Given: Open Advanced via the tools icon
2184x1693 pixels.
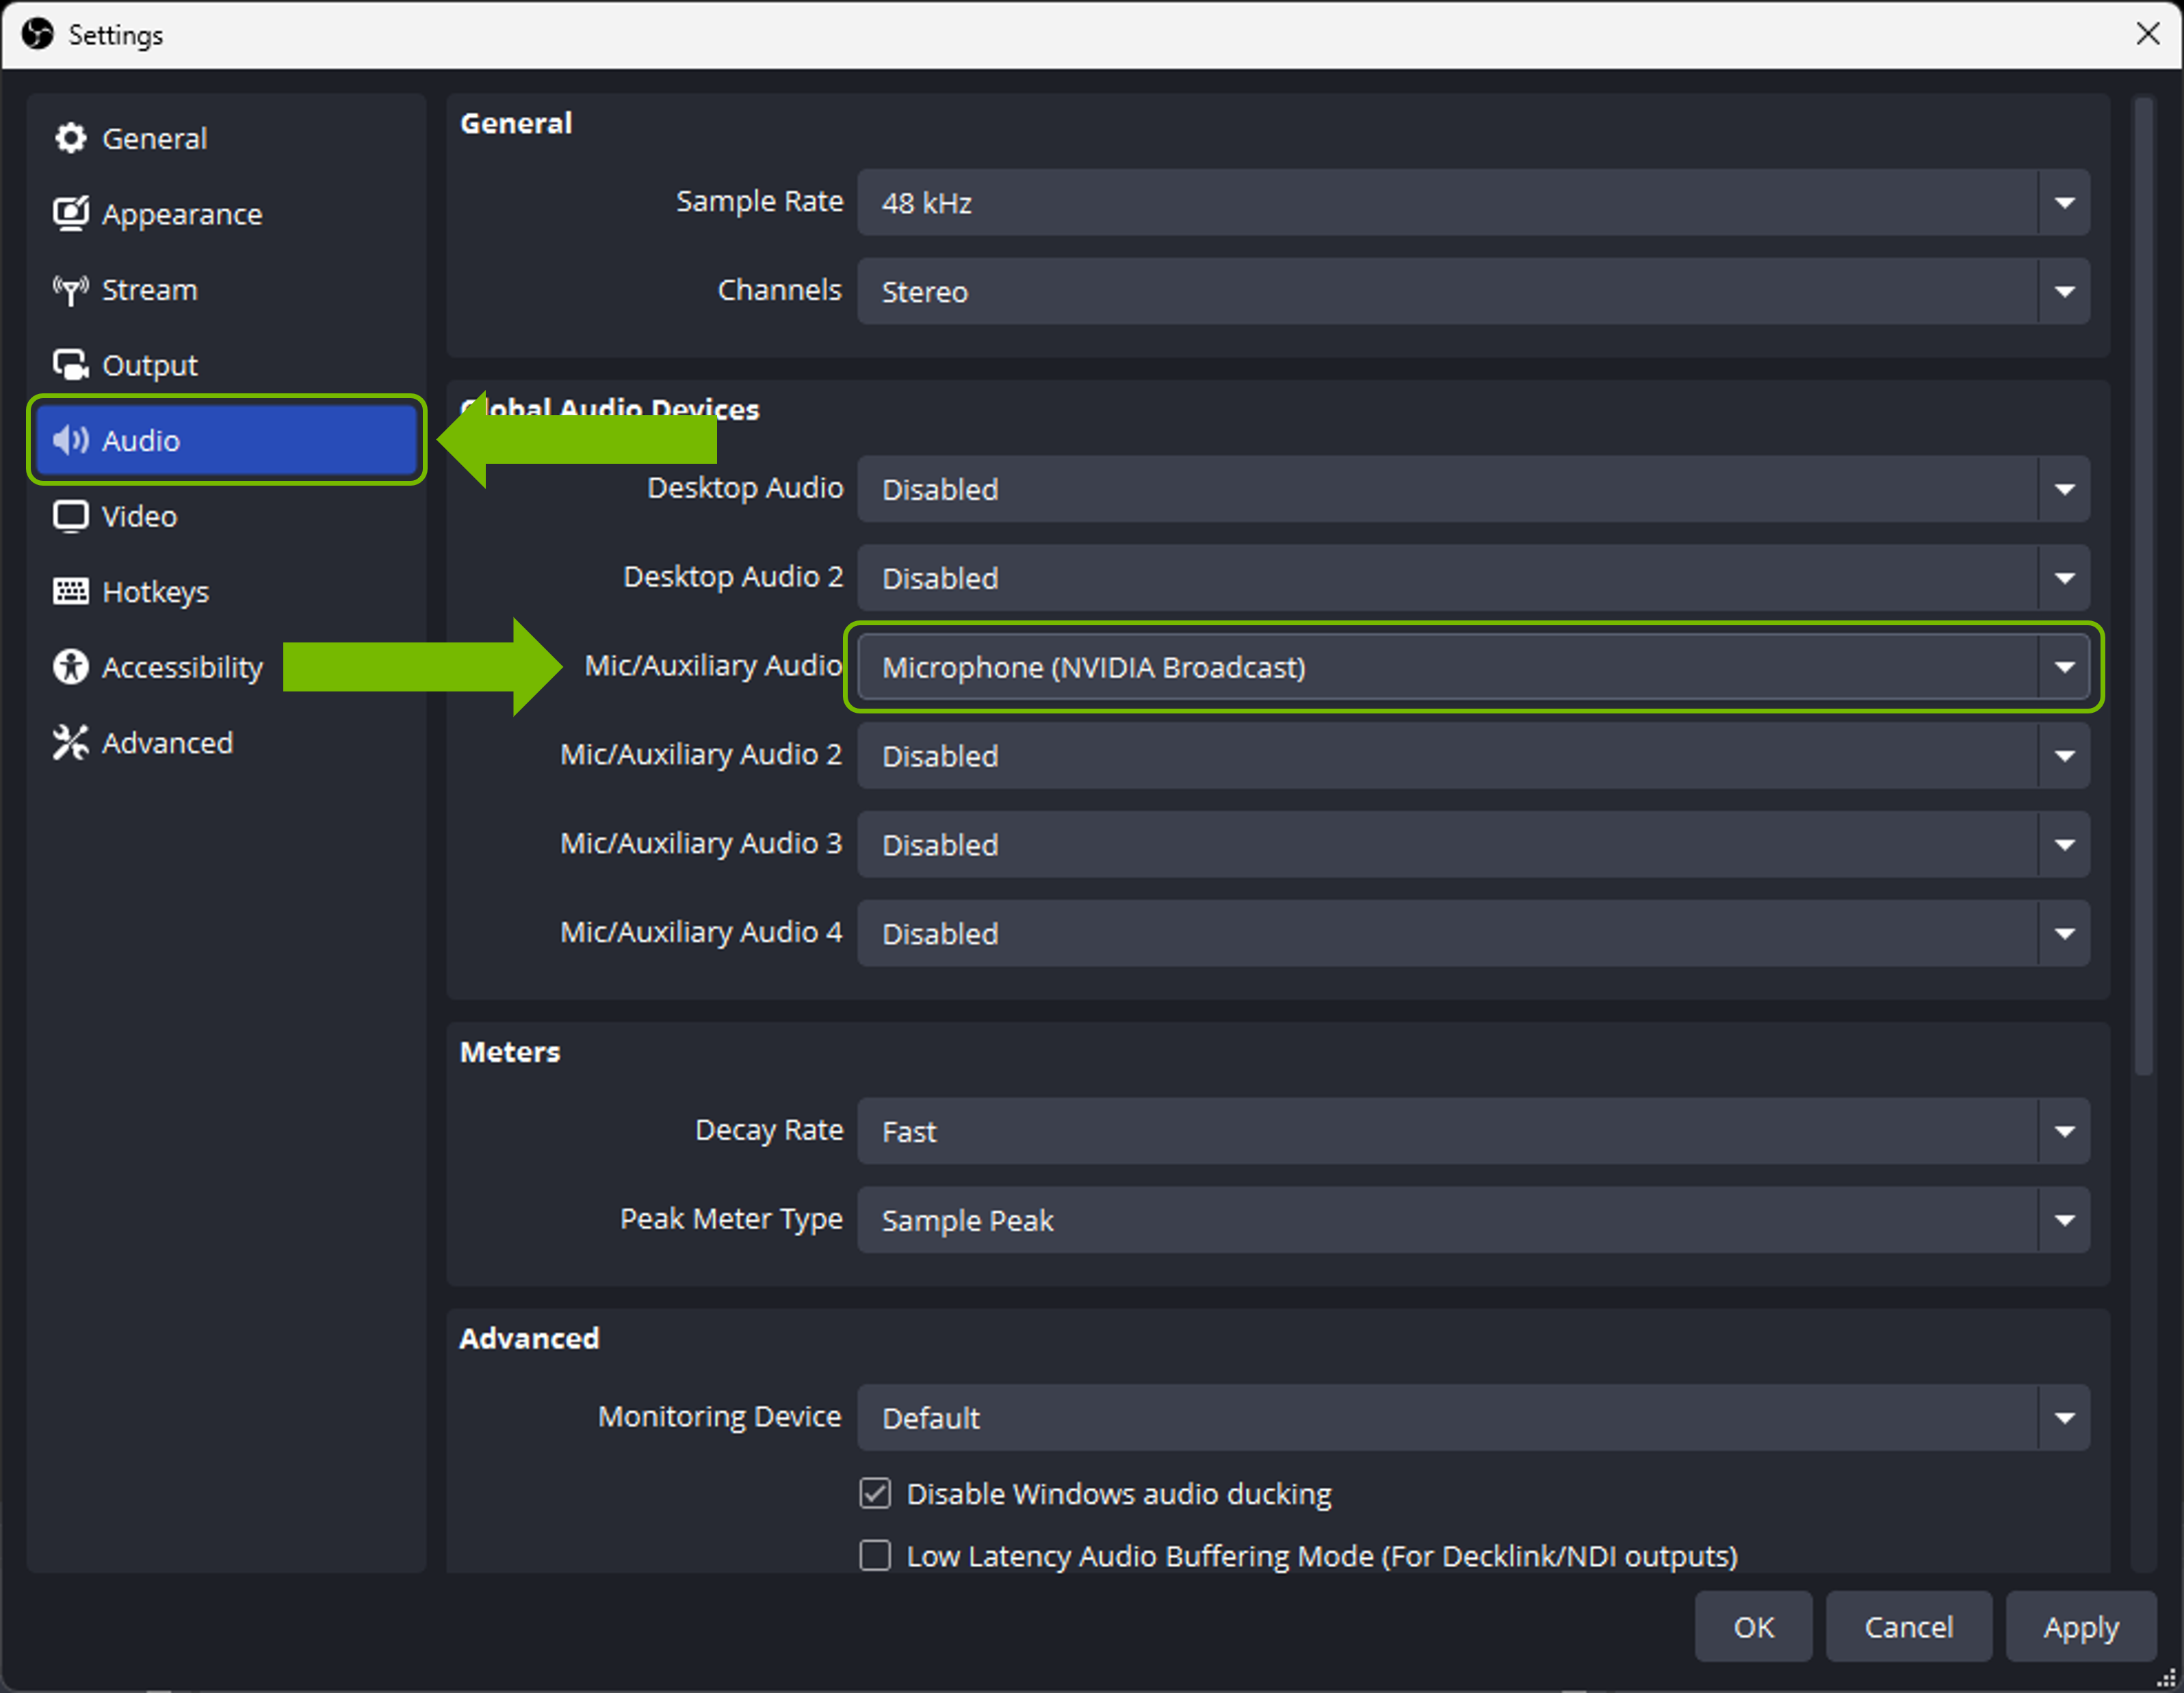Looking at the screenshot, I should point(70,742).
